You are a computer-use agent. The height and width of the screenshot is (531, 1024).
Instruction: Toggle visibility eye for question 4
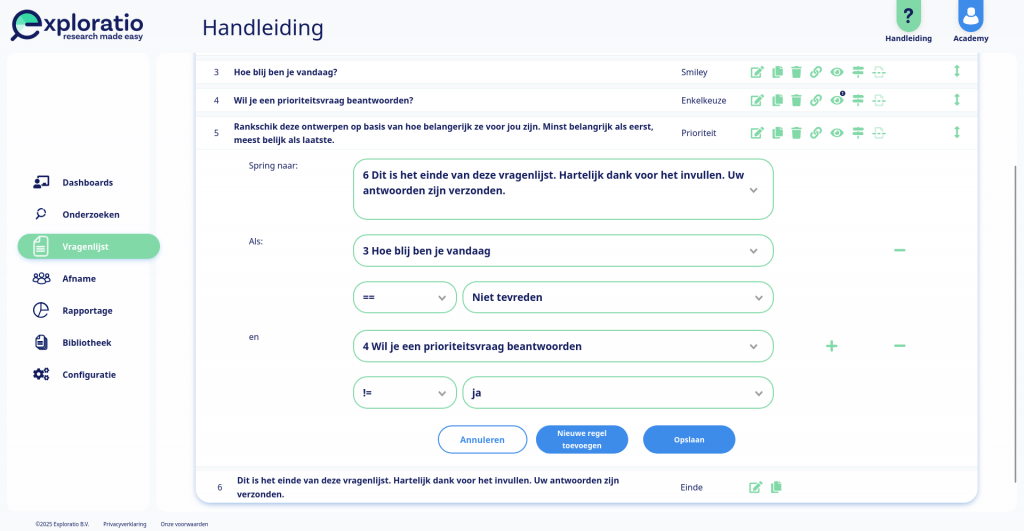837,100
